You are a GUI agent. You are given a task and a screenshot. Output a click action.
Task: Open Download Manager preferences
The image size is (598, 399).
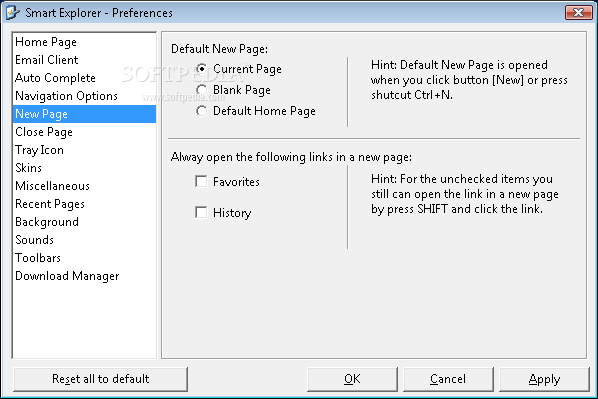[x=84, y=276]
